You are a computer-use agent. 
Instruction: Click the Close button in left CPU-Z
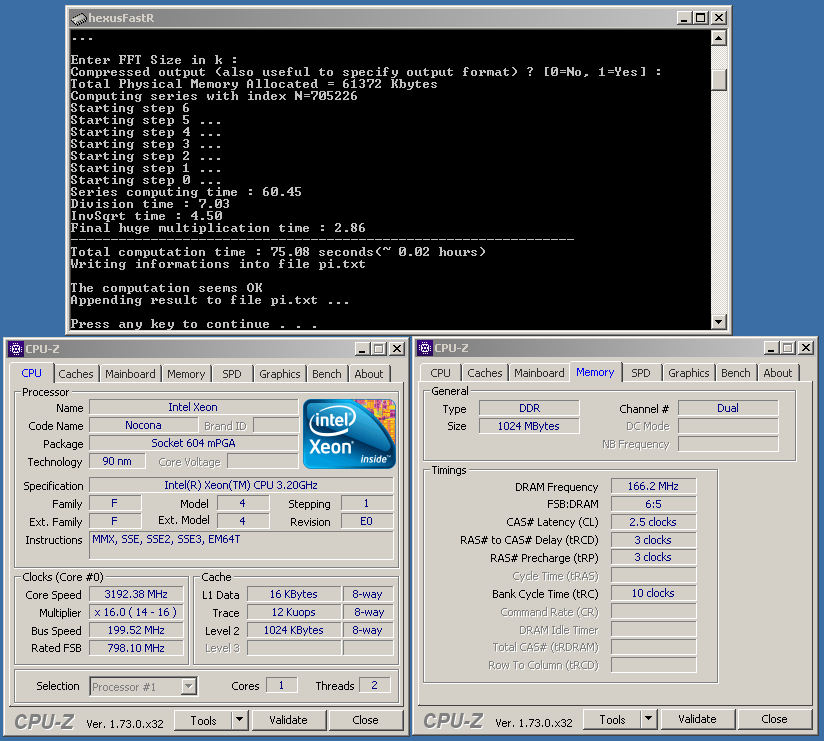click(365, 720)
